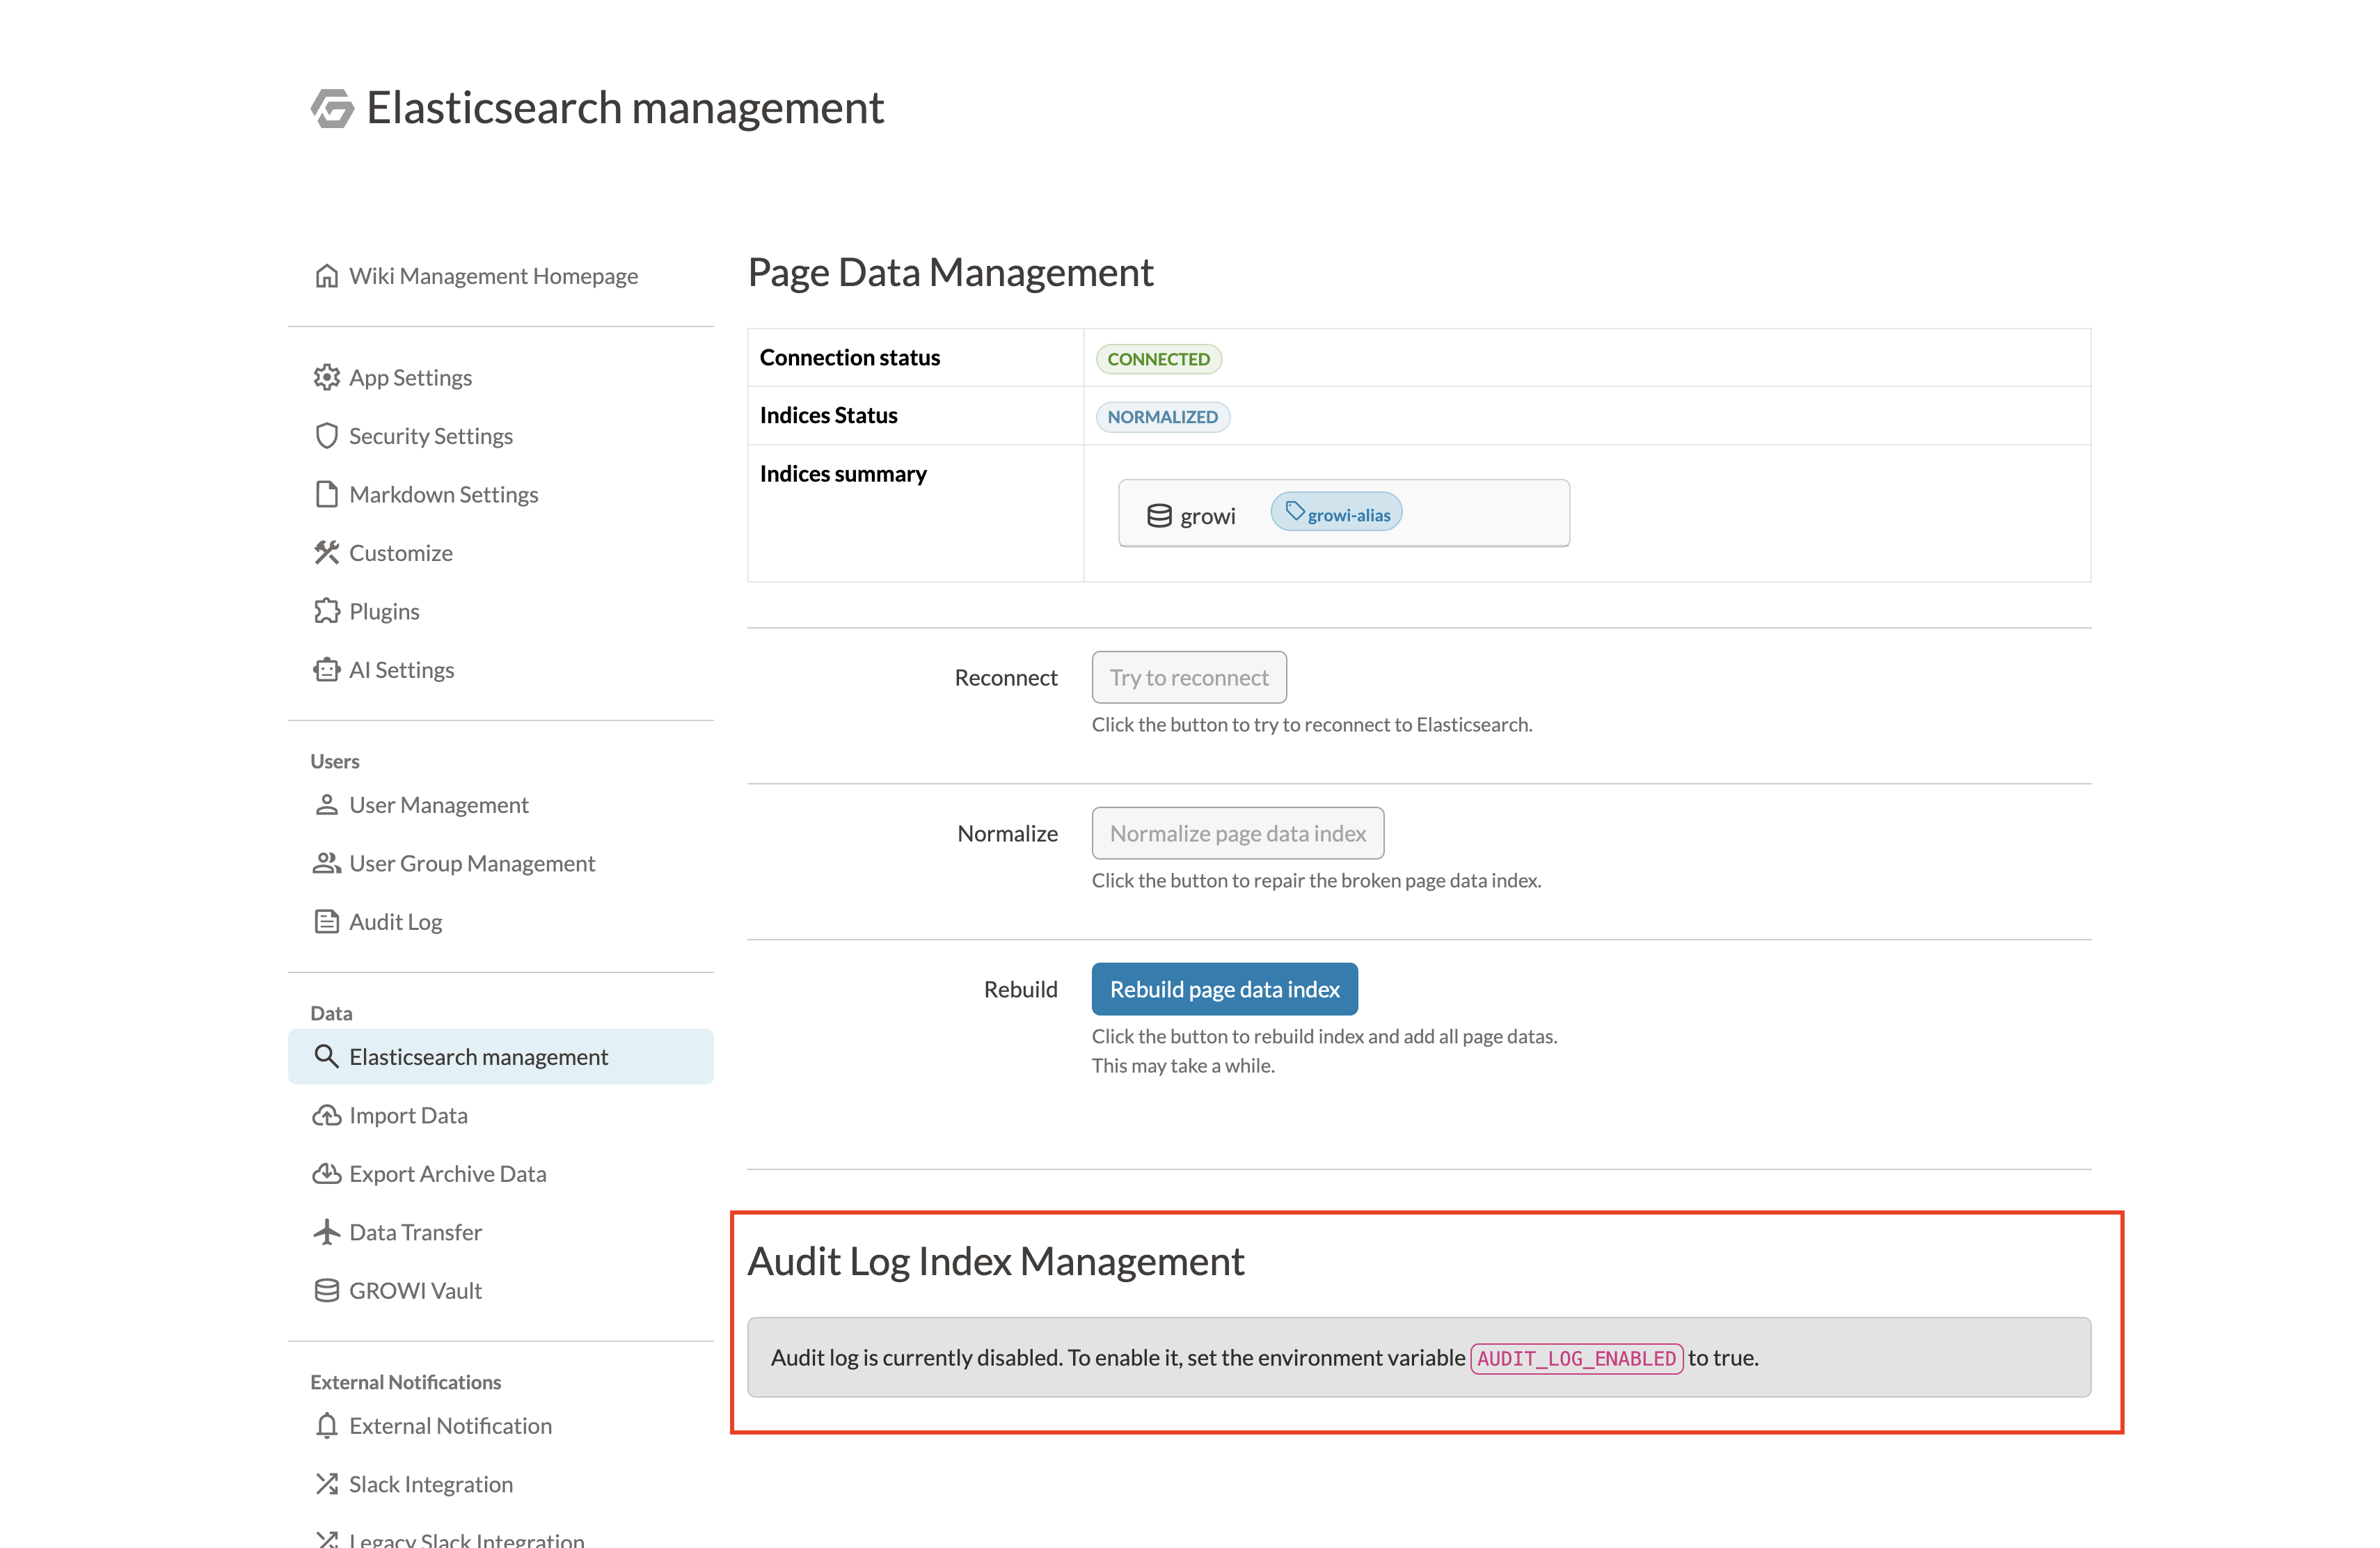Click the Audit Log Index Management heading
This screenshot has height=1548, width=2380.
pos(996,1261)
